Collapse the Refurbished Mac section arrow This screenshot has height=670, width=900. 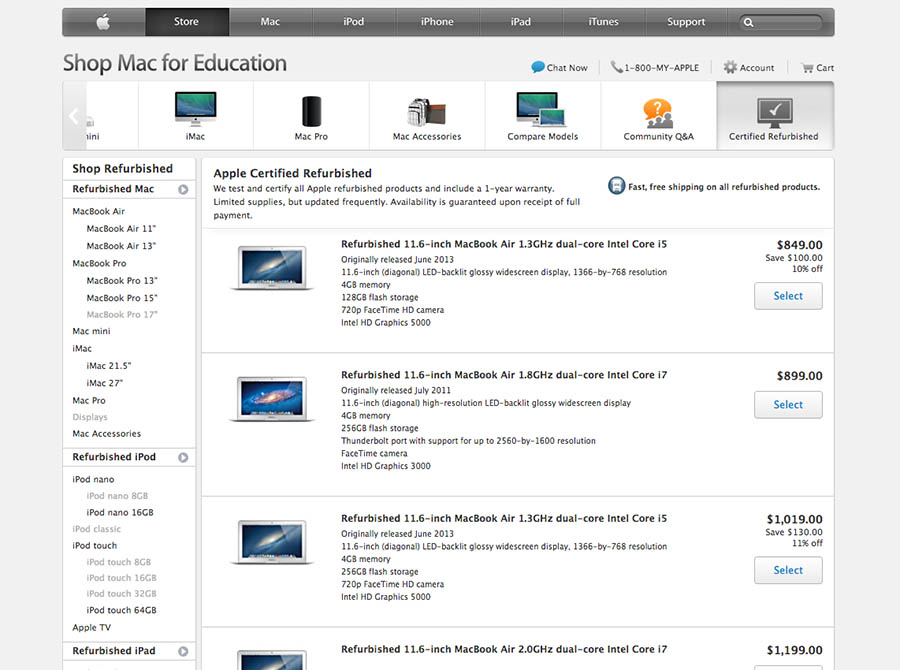coord(183,189)
